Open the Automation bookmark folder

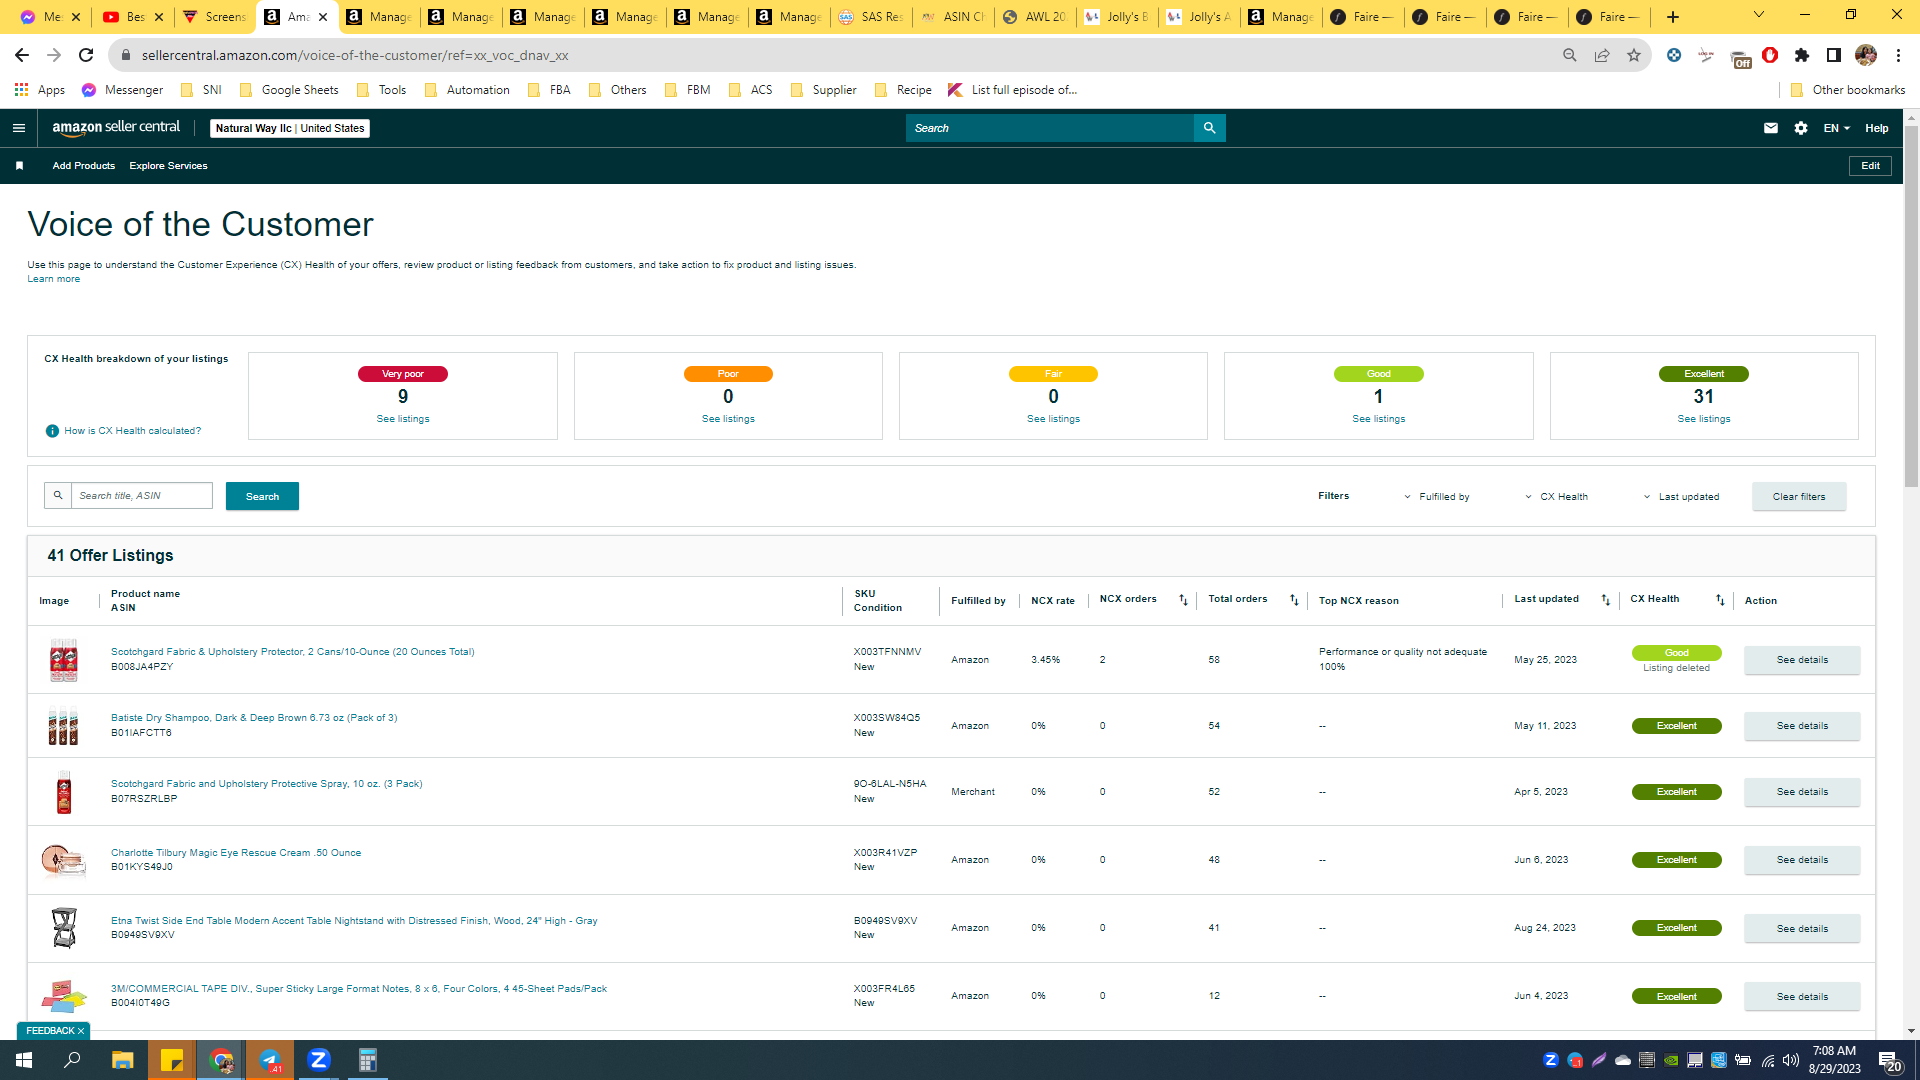[467, 90]
